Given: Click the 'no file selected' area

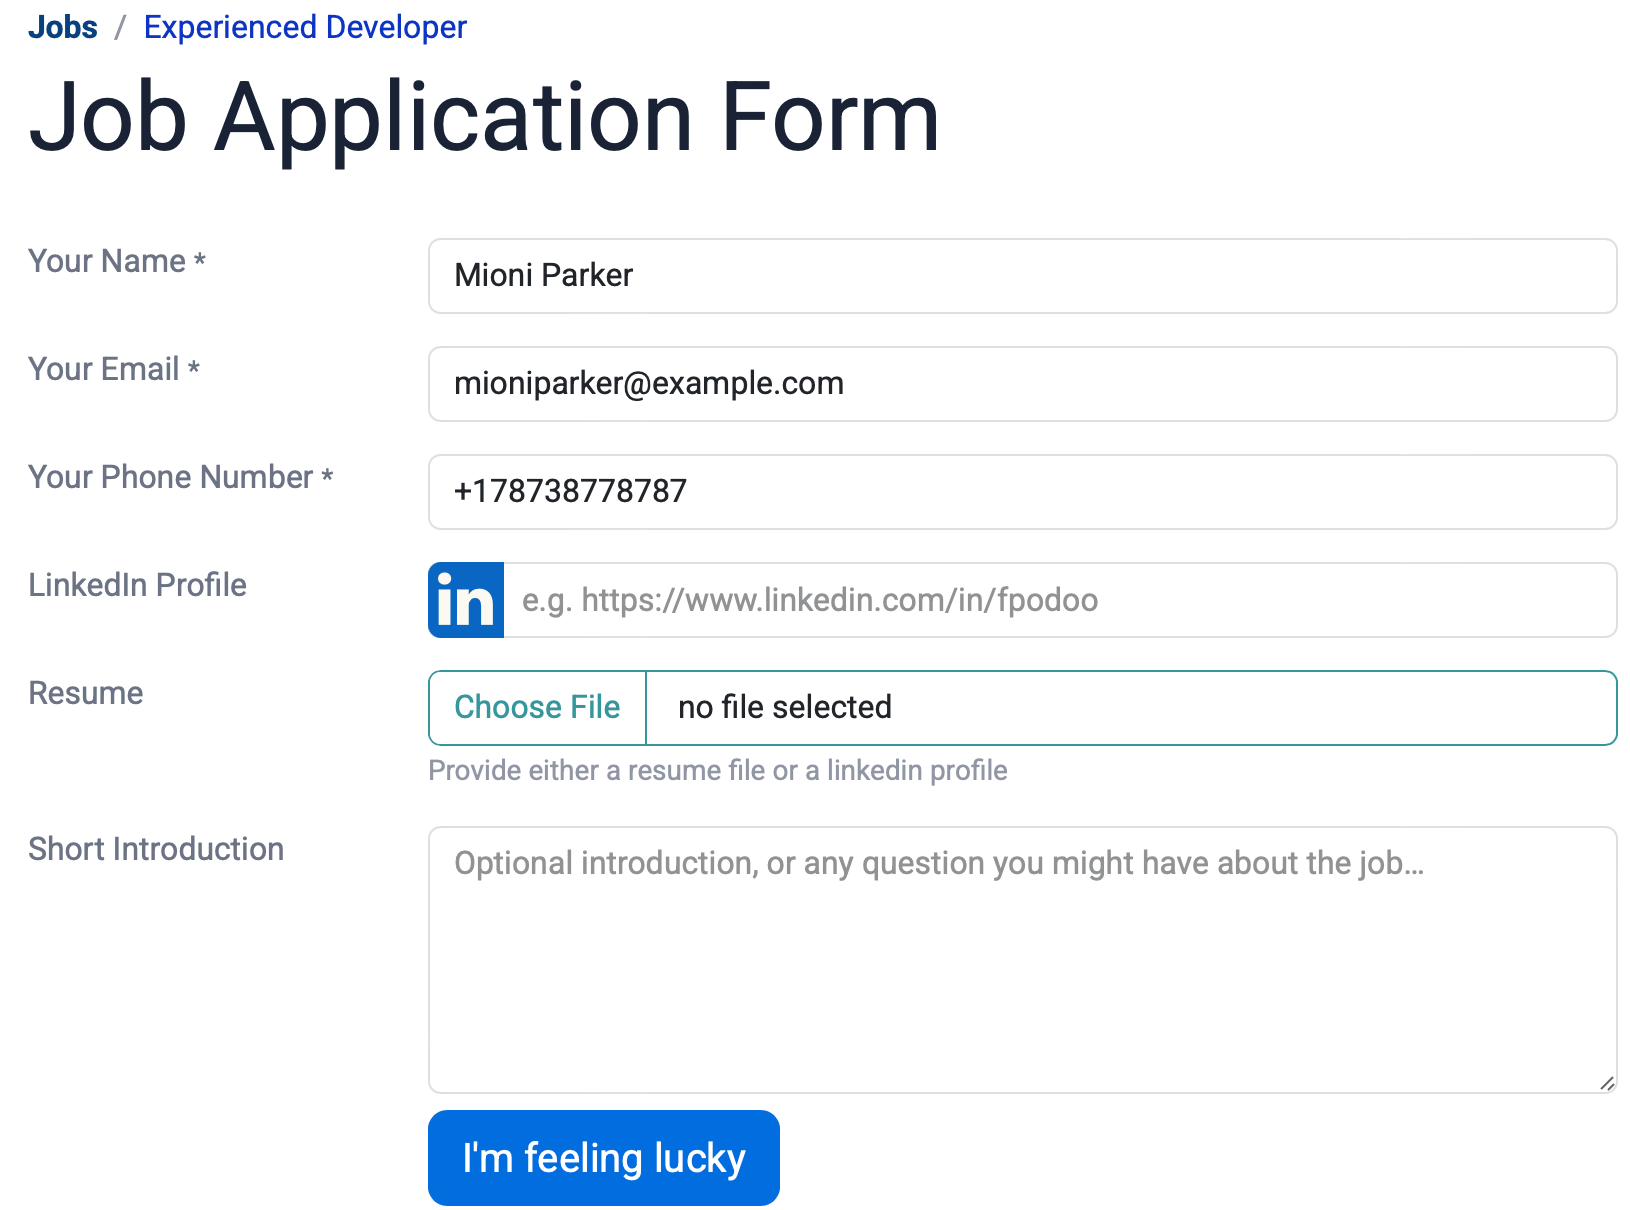Looking at the screenshot, I should click(x=784, y=707).
